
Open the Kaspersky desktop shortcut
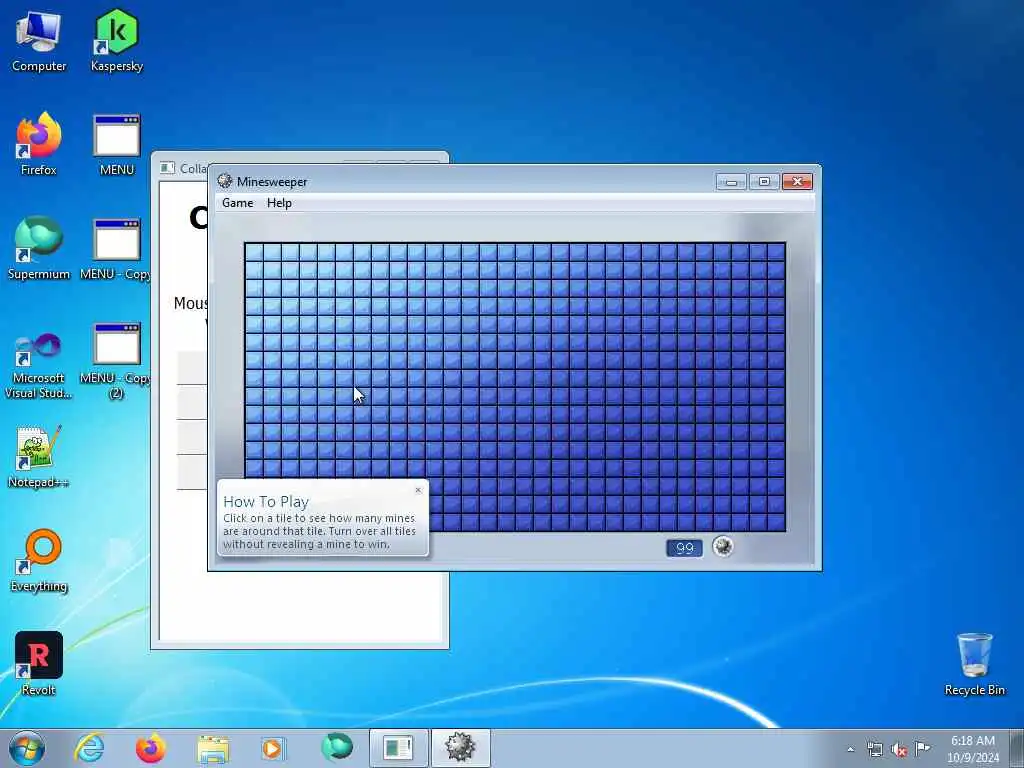[116, 41]
